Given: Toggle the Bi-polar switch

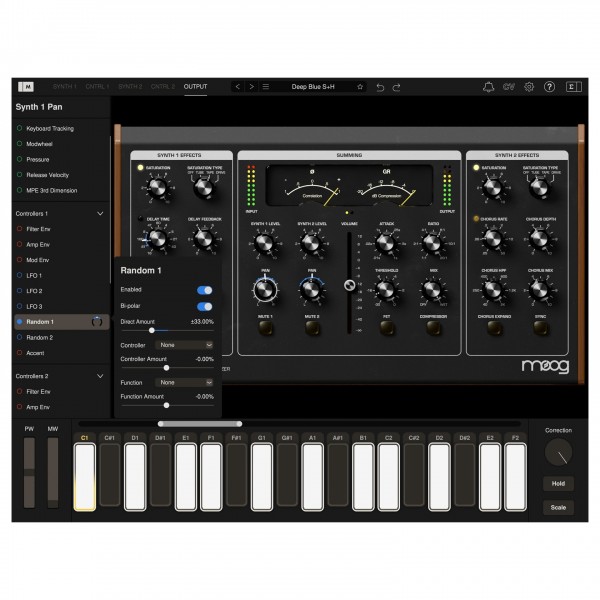Looking at the screenshot, I should point(204,307).
